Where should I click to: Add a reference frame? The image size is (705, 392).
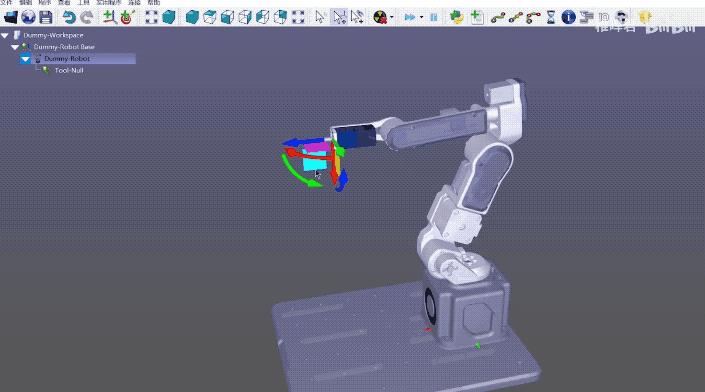109,18
